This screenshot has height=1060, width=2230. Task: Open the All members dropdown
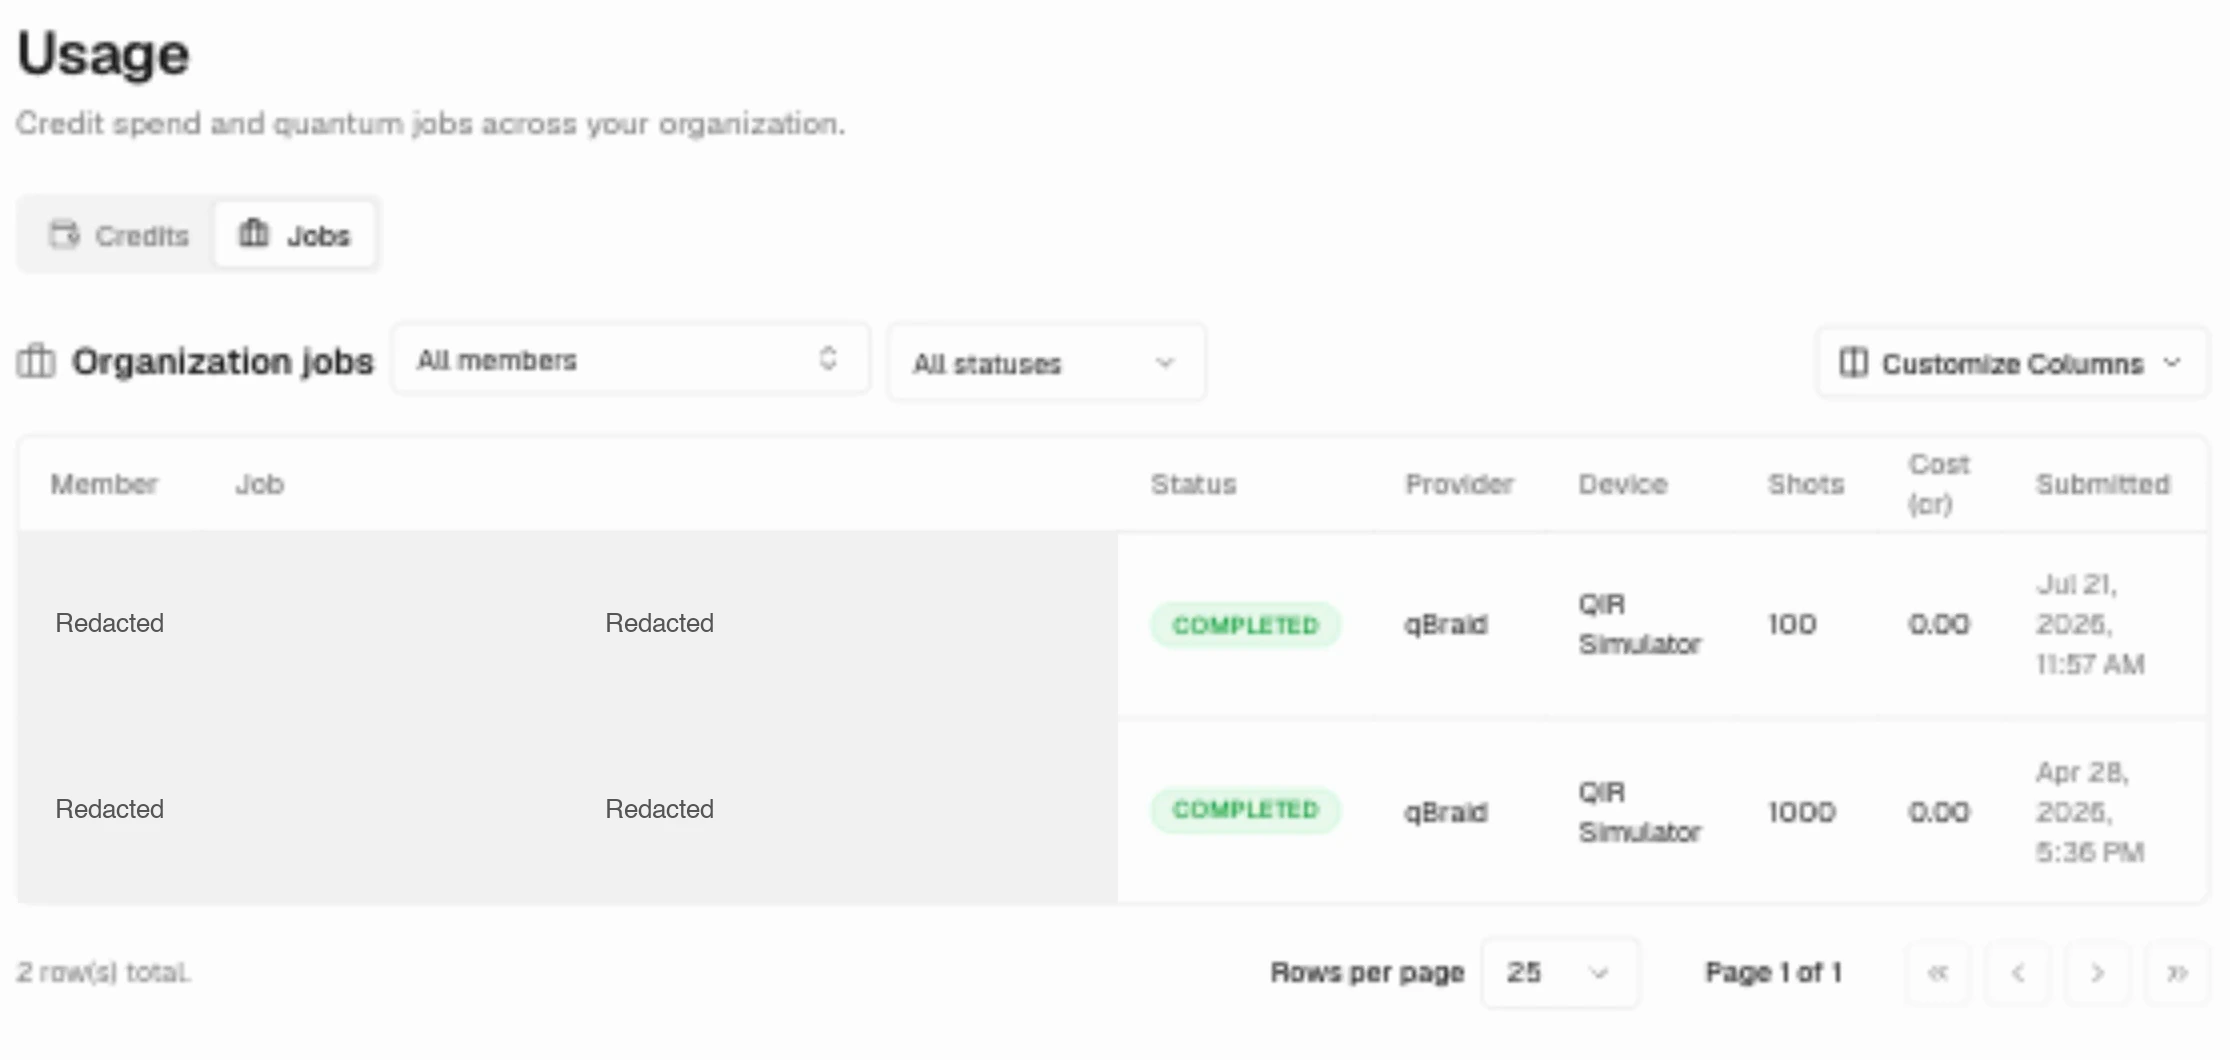click(x=631, y=359)
